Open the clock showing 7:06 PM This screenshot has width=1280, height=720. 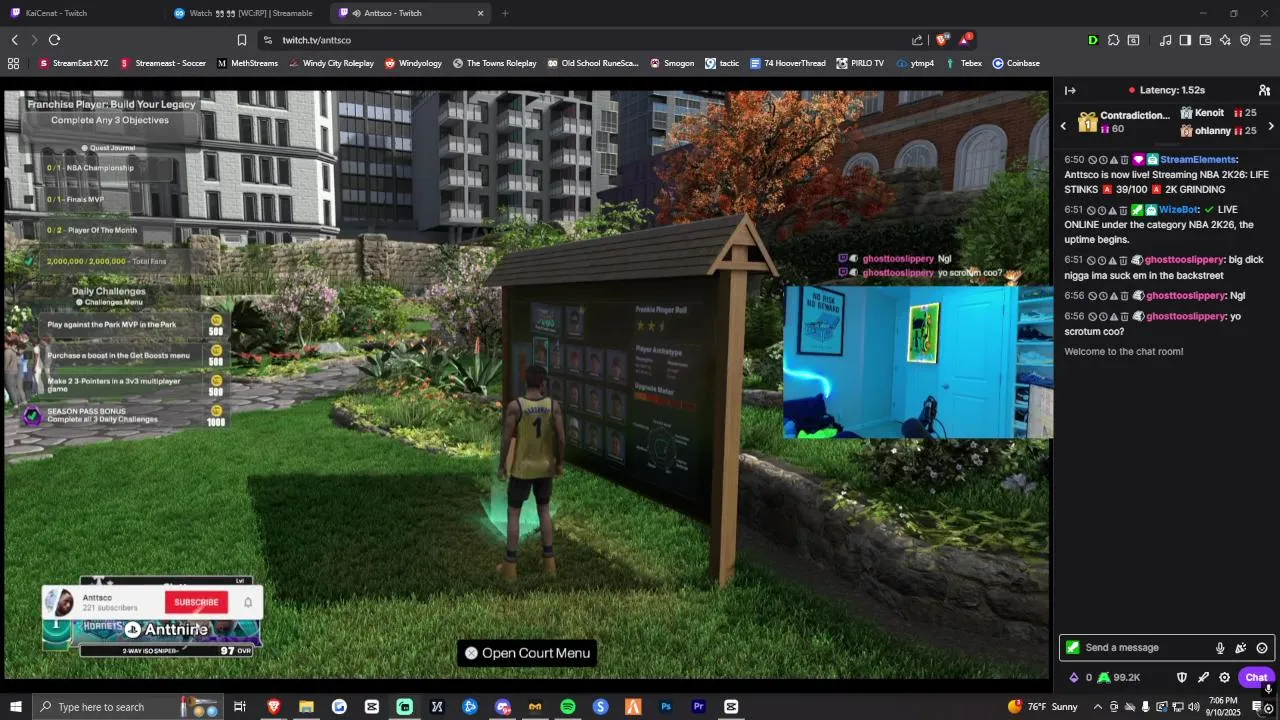pyautogui.click(x=1223, y=707)
